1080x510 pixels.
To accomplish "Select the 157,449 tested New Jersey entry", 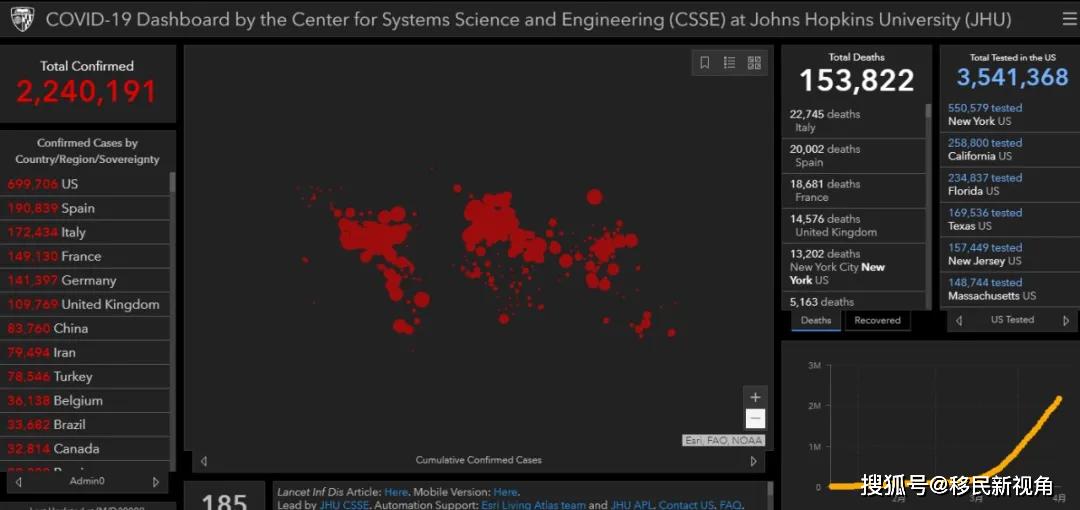I will click(1010, 254).
